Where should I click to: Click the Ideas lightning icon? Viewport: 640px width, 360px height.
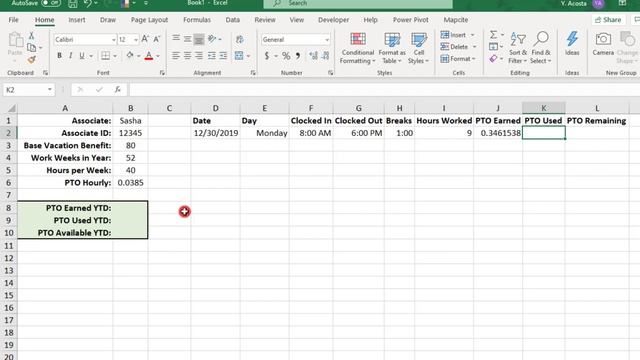tap(572, 44)
